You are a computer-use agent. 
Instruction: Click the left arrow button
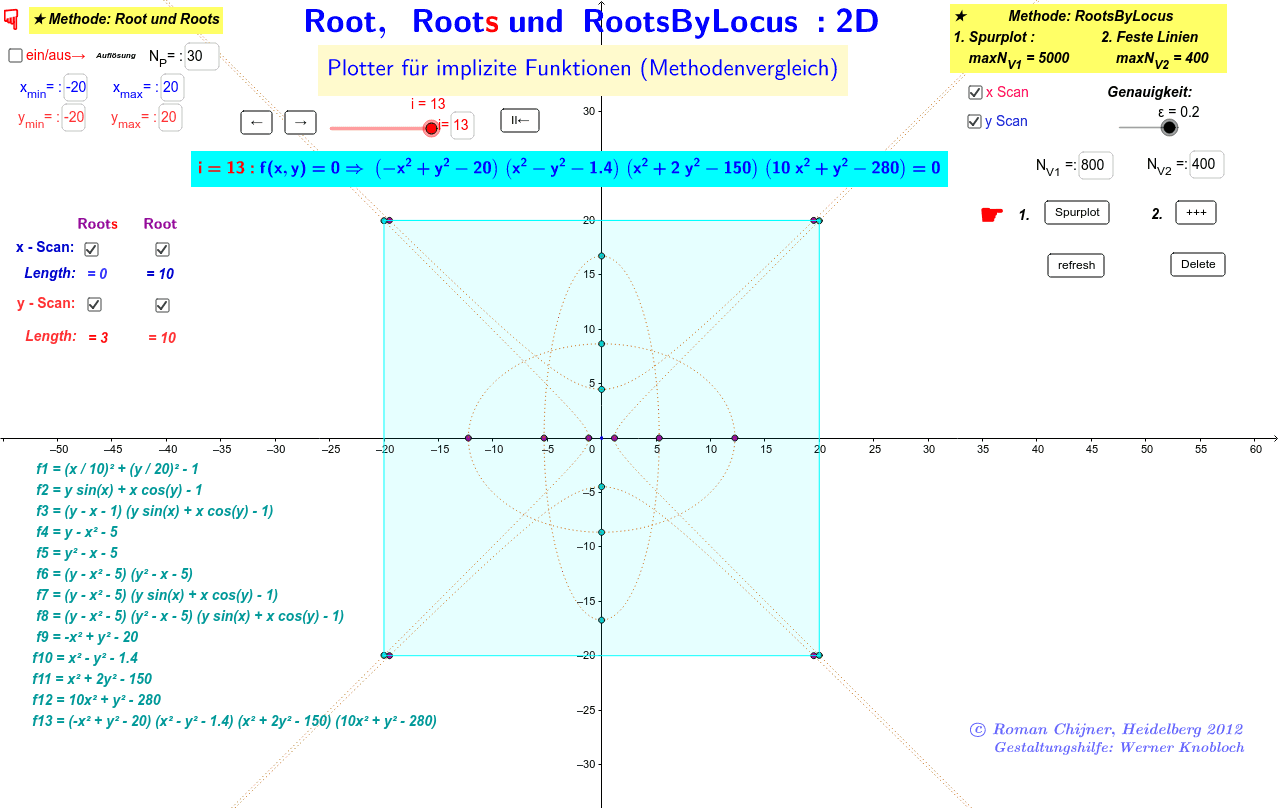click(x=257, y=122)
